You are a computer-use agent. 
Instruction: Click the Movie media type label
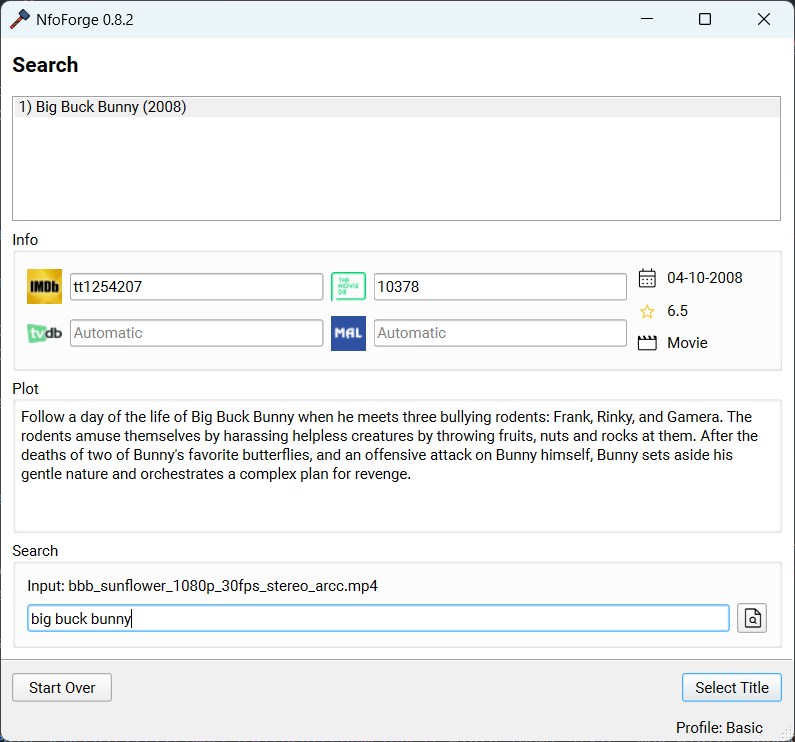point(687,343)
